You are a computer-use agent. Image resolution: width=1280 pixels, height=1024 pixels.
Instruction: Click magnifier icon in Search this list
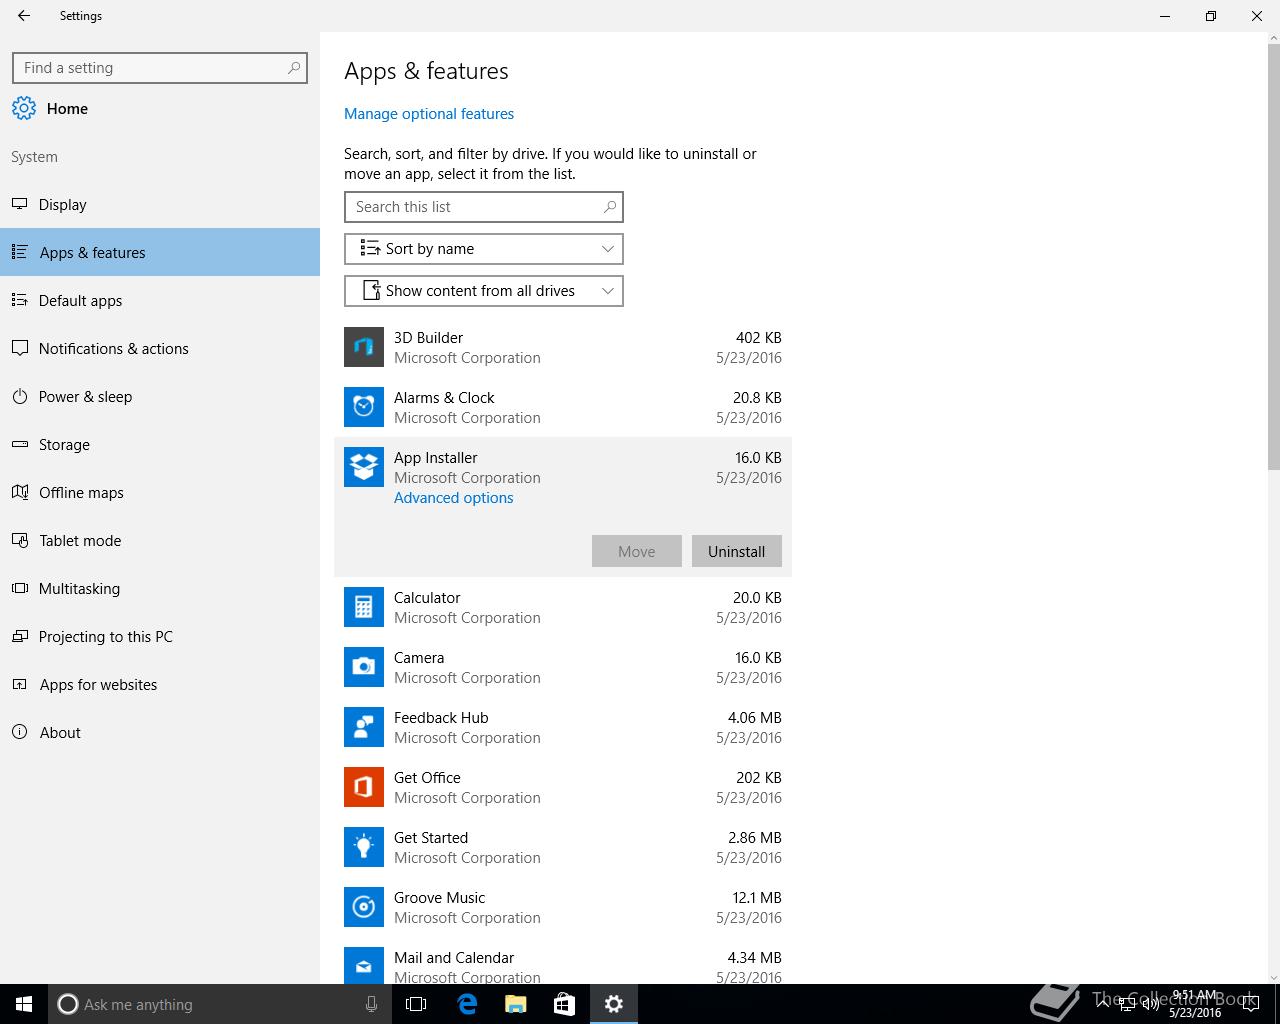(610, 207)
